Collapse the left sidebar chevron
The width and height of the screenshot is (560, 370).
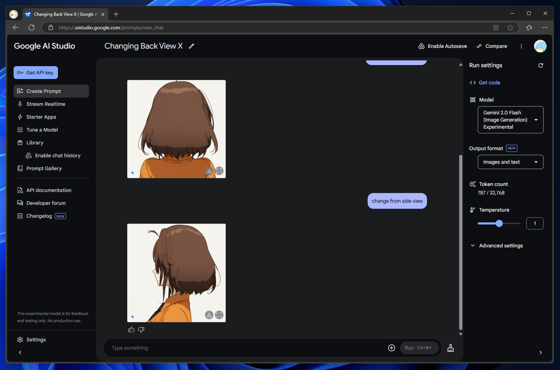tap(20, 352)
